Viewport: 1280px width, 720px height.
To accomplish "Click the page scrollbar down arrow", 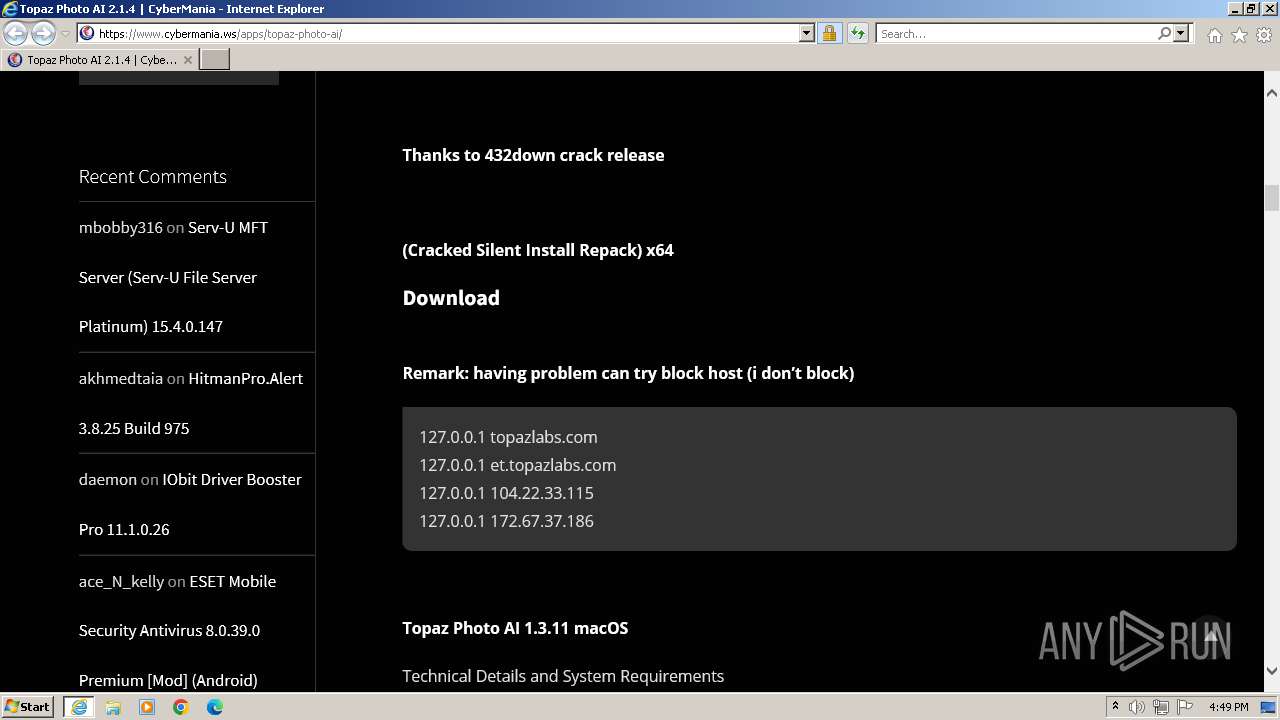I will (x=1272, y=671).
